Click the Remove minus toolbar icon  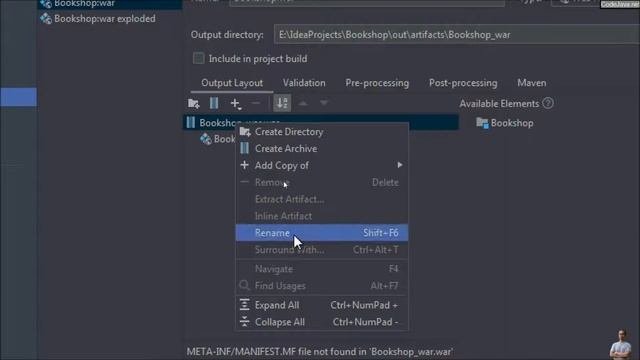(x=256, y=103)
